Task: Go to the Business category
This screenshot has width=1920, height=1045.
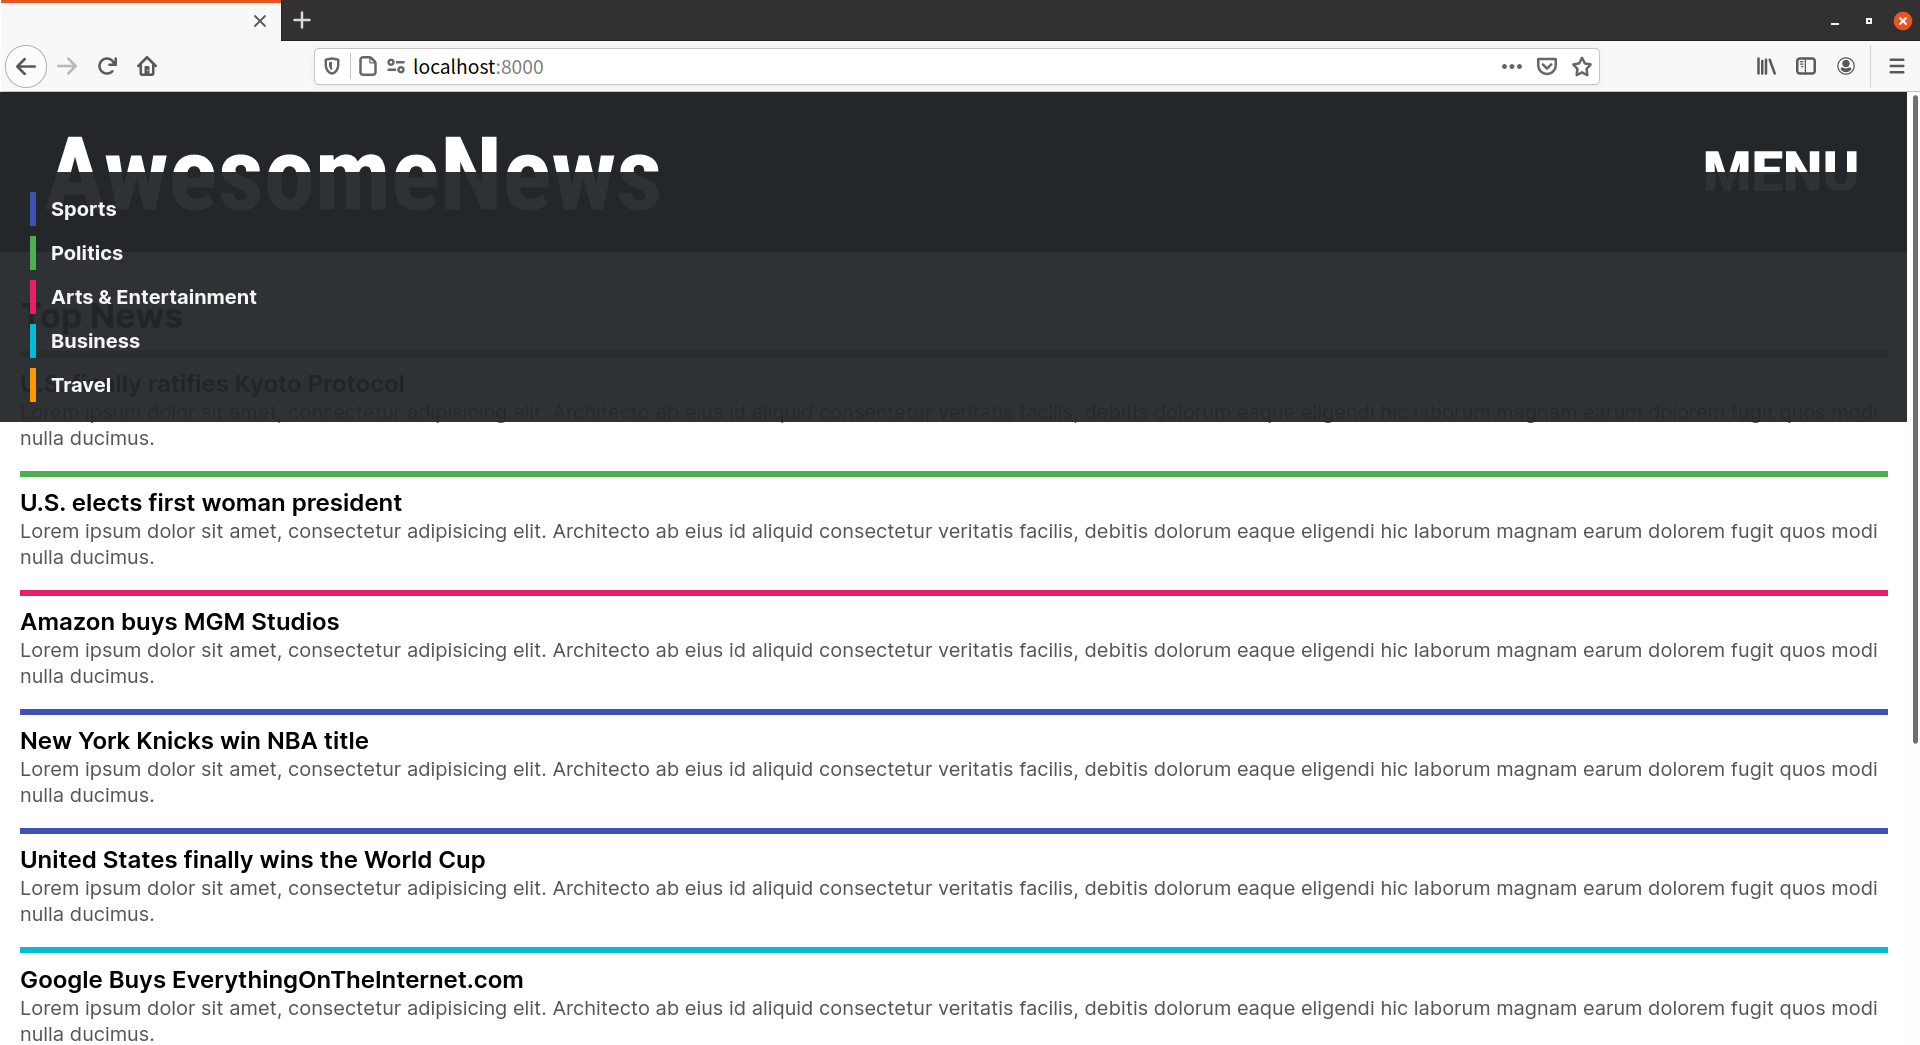Action: [95, 341]
